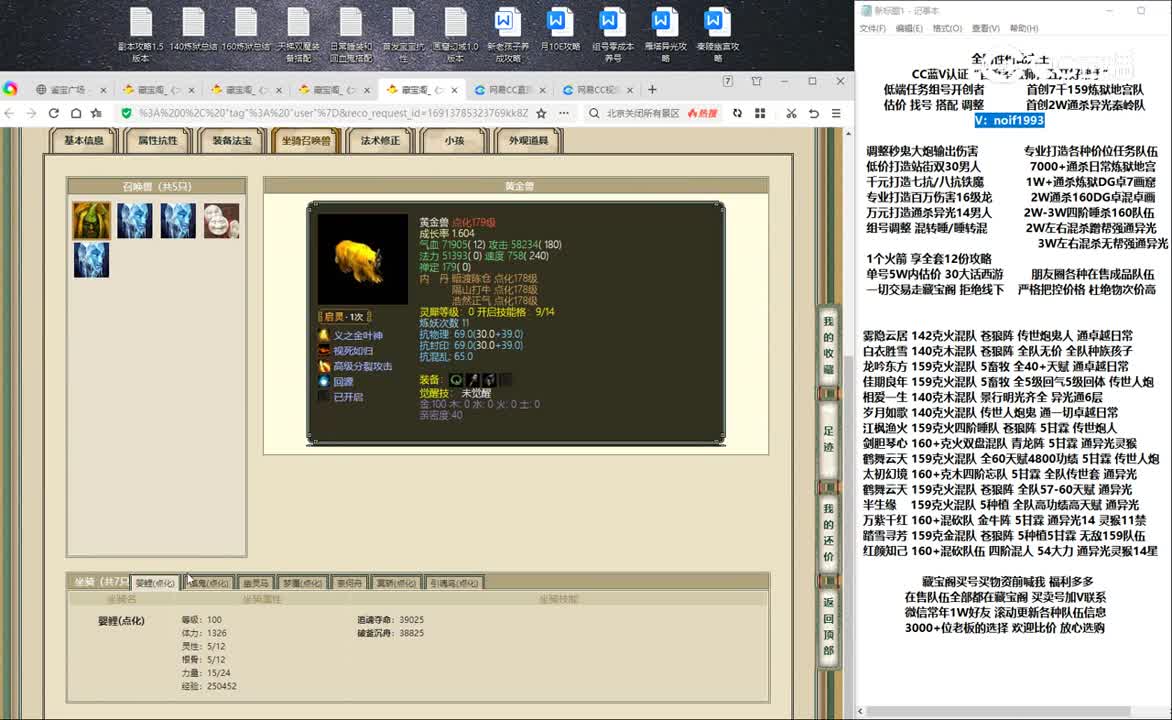The width and height of the screenshot is (1172, 720).
Task: Open Notepad 文件(F) menu
Action: (x=872, y=28)
